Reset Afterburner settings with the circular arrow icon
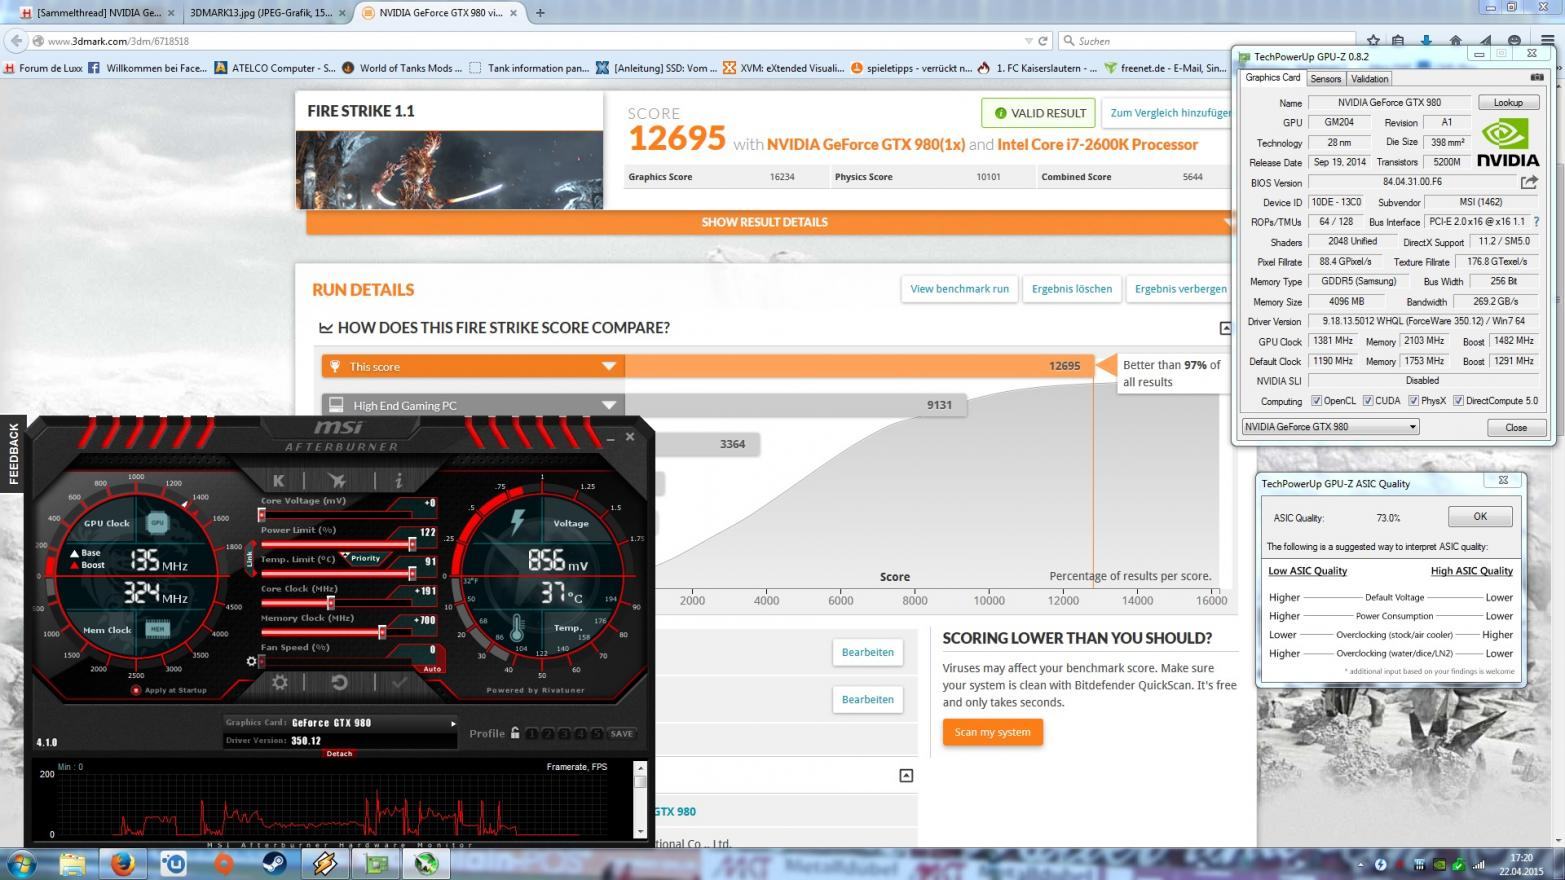1565x880 pixels. click(339, 682)
